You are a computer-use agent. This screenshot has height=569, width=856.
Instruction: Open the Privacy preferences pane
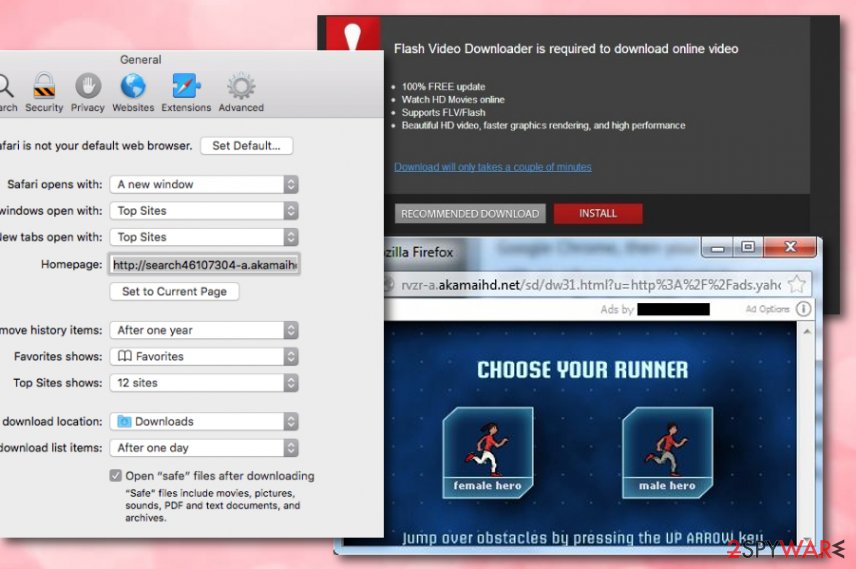[x=88, y=92]
